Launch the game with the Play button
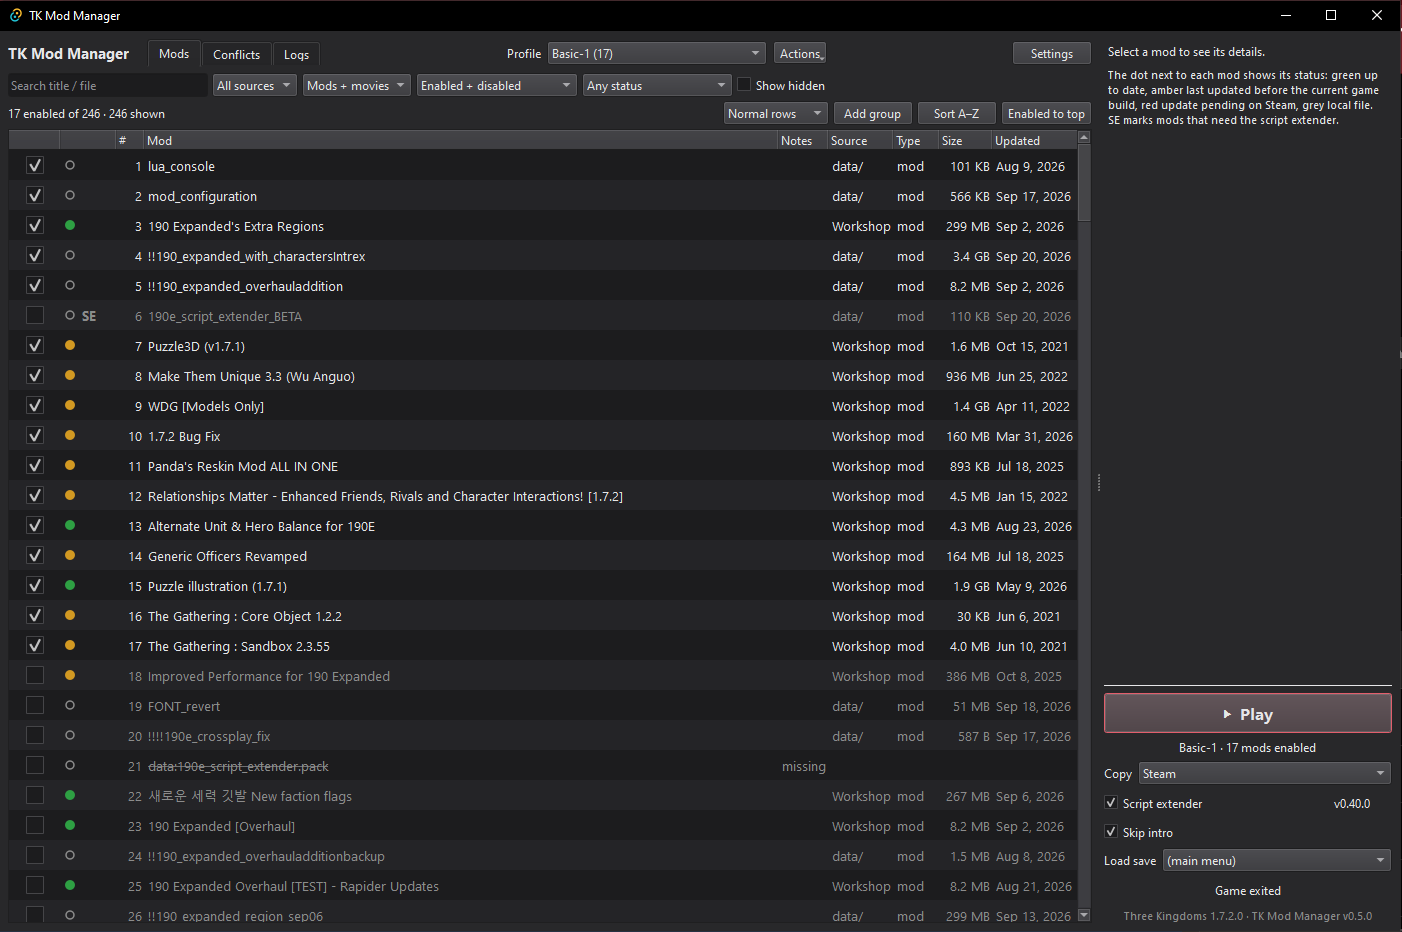Image resolution: width=1402 pixels, height=932 pixels. 1248,714
